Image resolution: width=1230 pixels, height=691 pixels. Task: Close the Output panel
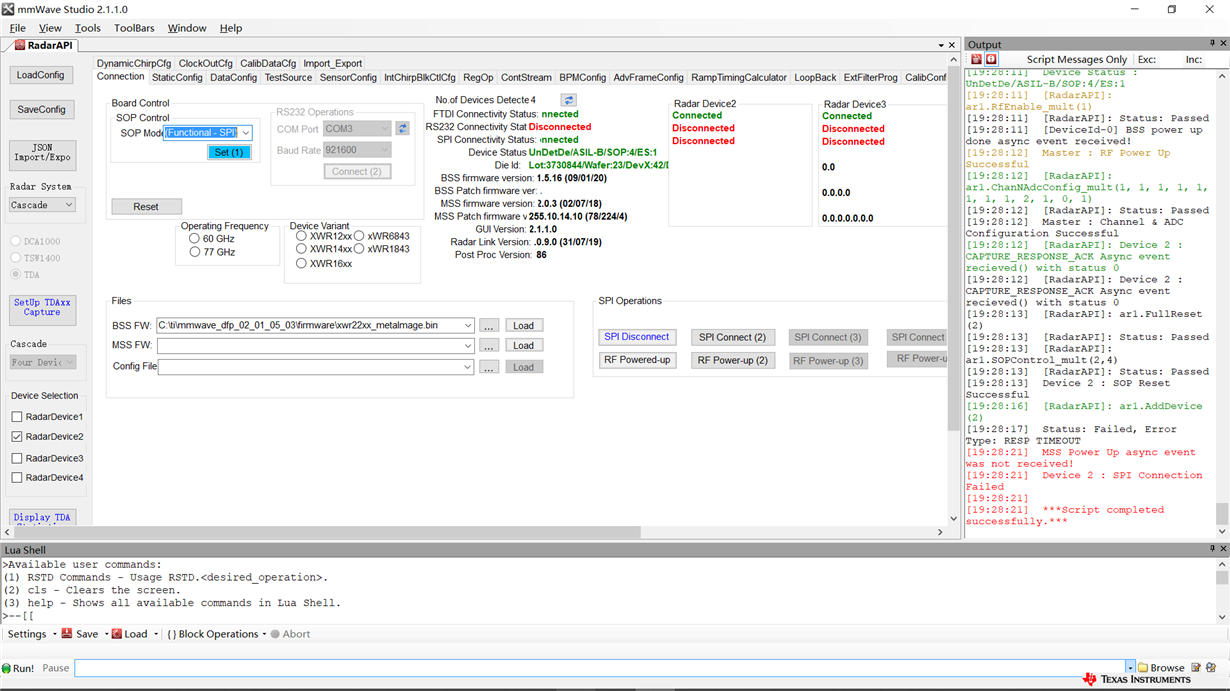click(x=1223, y=44)
